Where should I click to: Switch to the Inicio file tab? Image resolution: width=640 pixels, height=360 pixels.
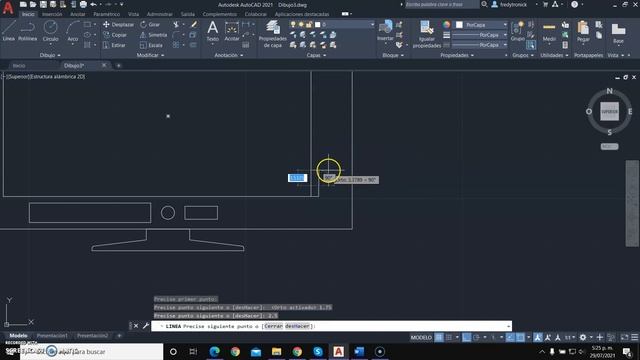(x=19, y=65)
